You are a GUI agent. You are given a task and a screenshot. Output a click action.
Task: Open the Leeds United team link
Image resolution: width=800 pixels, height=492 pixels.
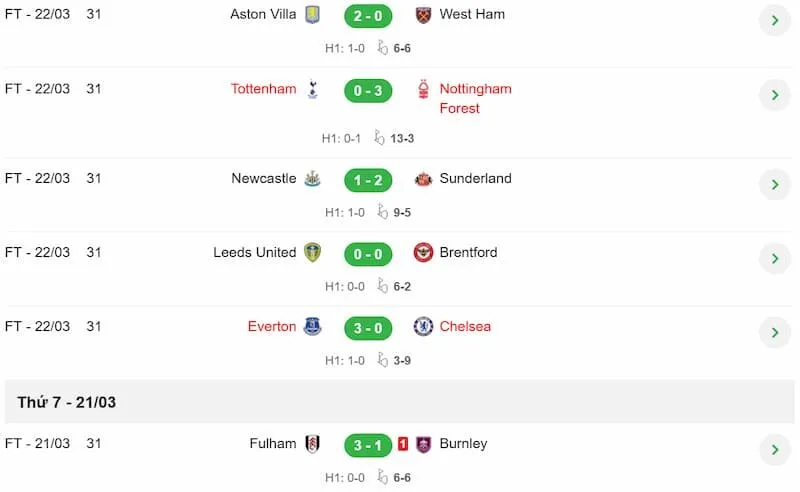(255, 253)
